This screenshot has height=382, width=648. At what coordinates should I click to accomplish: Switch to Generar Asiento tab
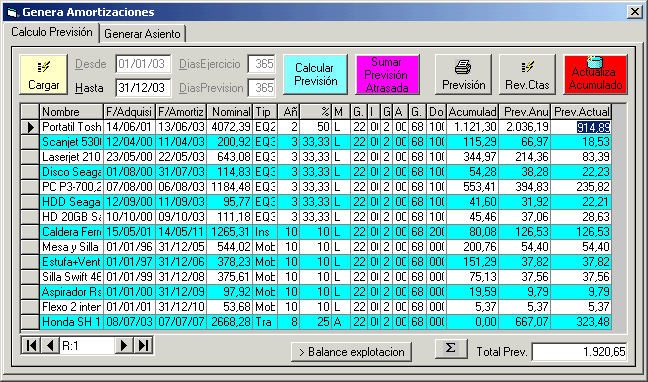pyautogui.click(x=142, y=34)
